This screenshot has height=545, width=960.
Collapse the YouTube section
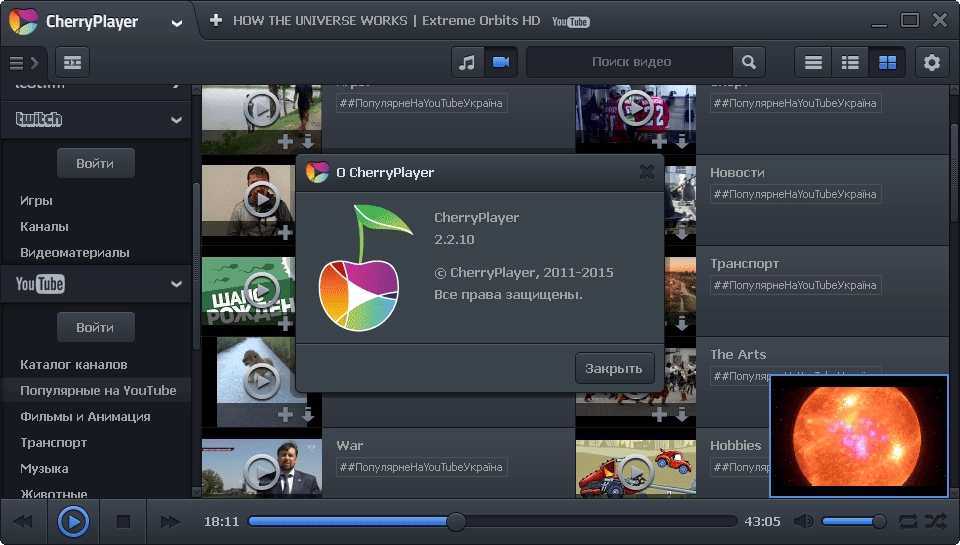point(176,284)
